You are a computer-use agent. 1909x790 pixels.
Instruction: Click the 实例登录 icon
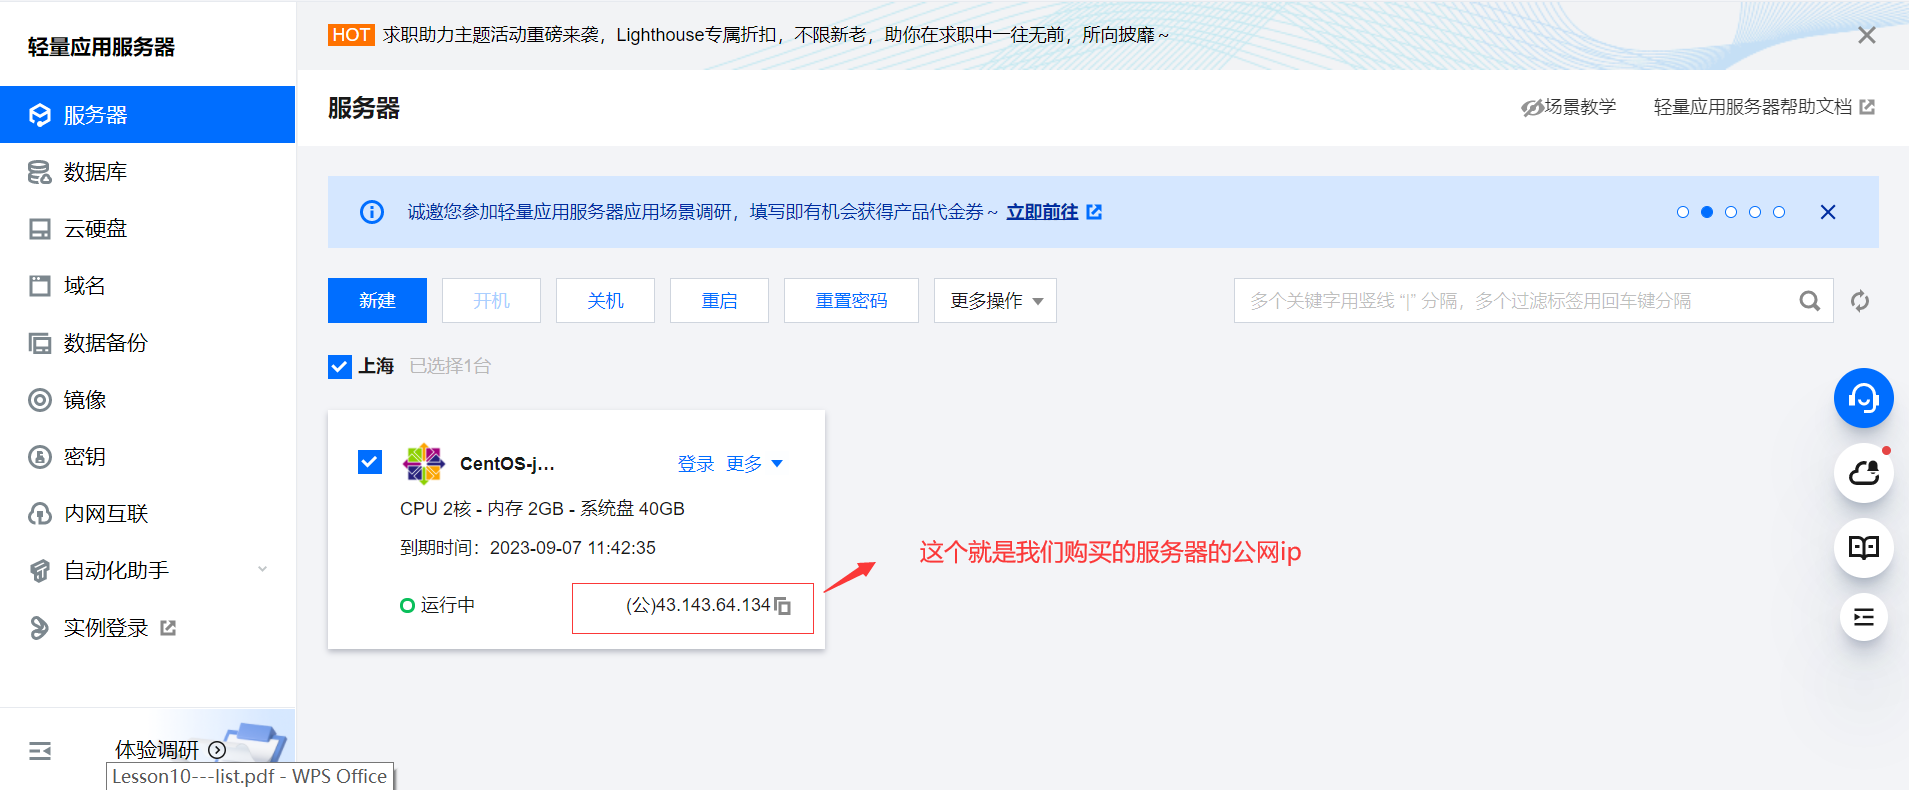click(40, 628)
